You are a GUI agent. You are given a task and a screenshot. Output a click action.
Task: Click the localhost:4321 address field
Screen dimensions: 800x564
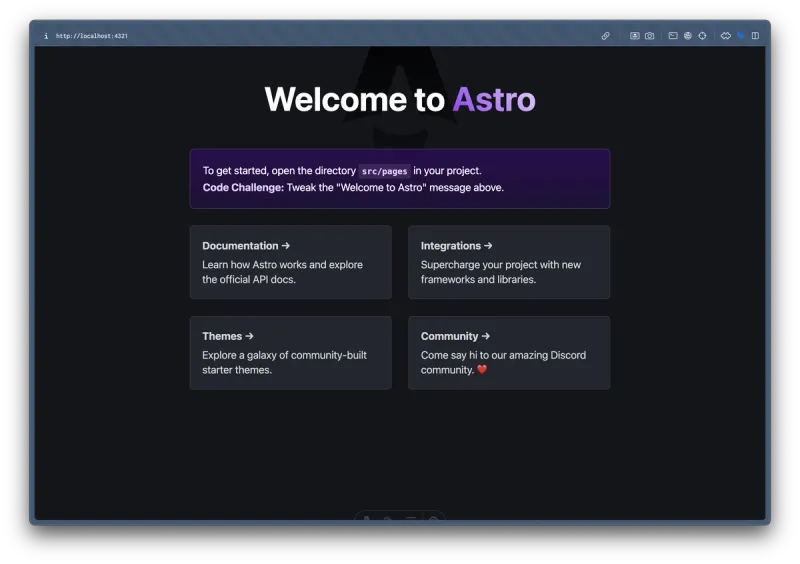click(92, 36)
